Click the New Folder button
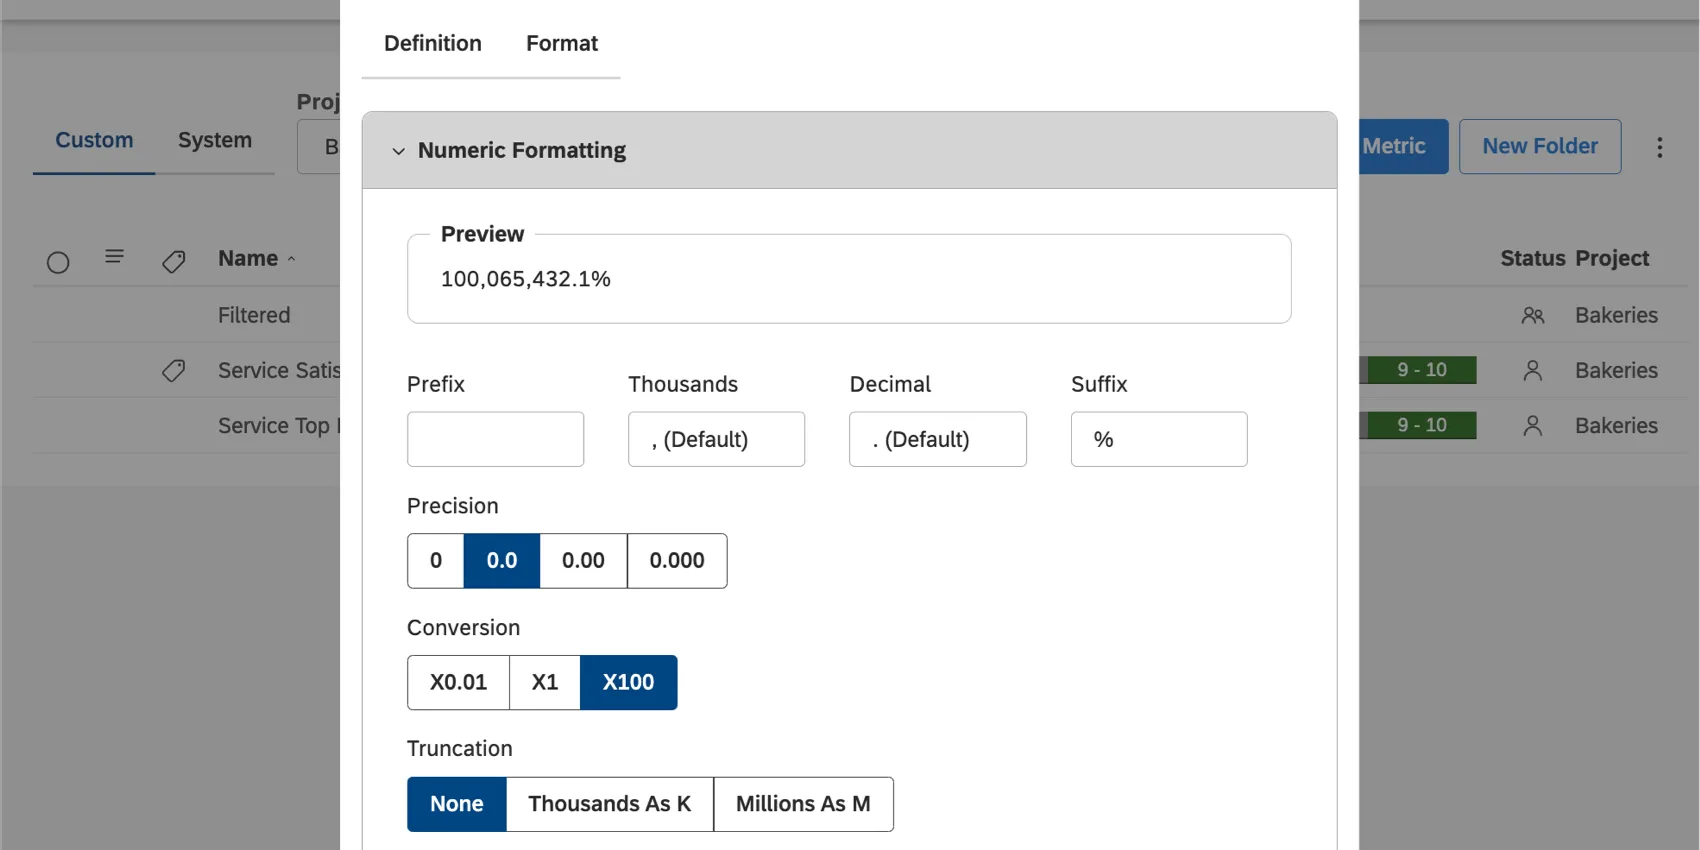Viewport: 1700px width, 850px height. [1539, 147]
